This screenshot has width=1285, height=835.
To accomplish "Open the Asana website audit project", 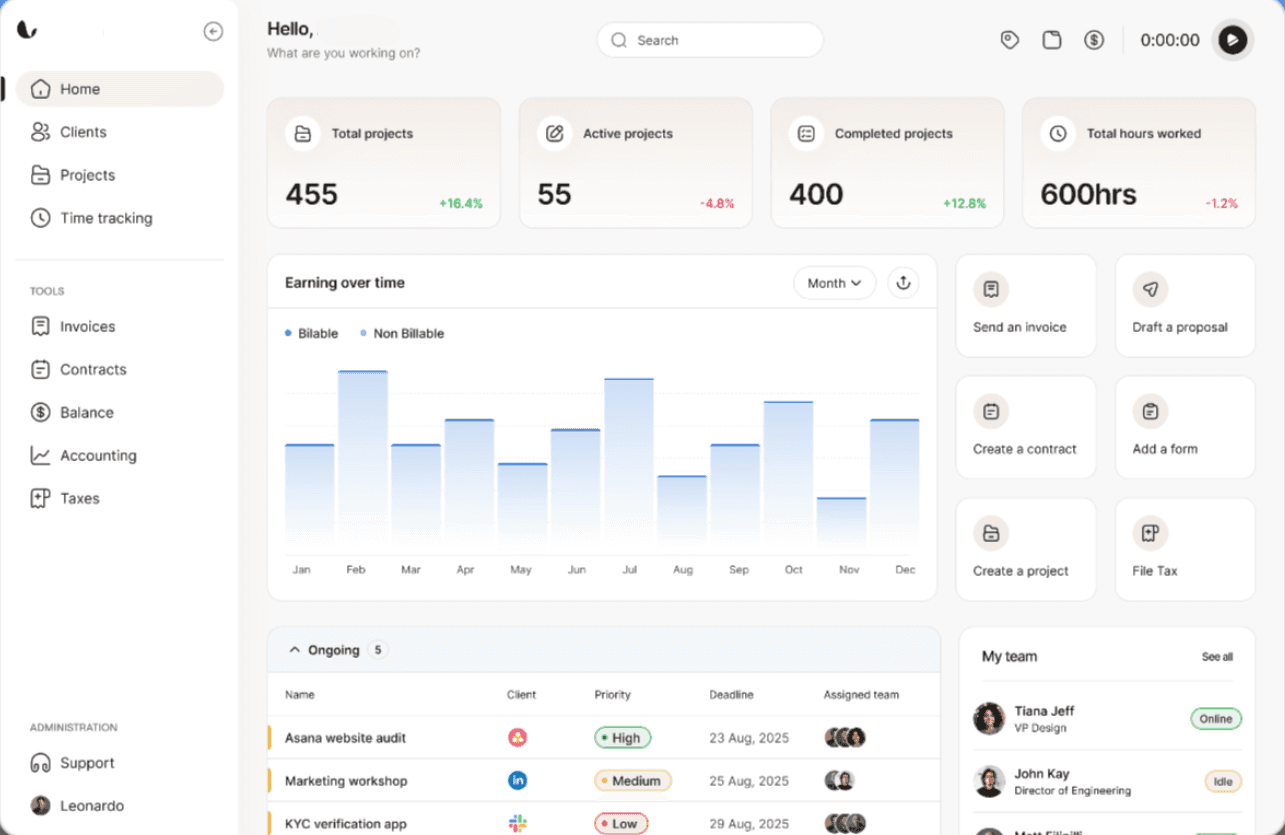I will click(345, 738).
